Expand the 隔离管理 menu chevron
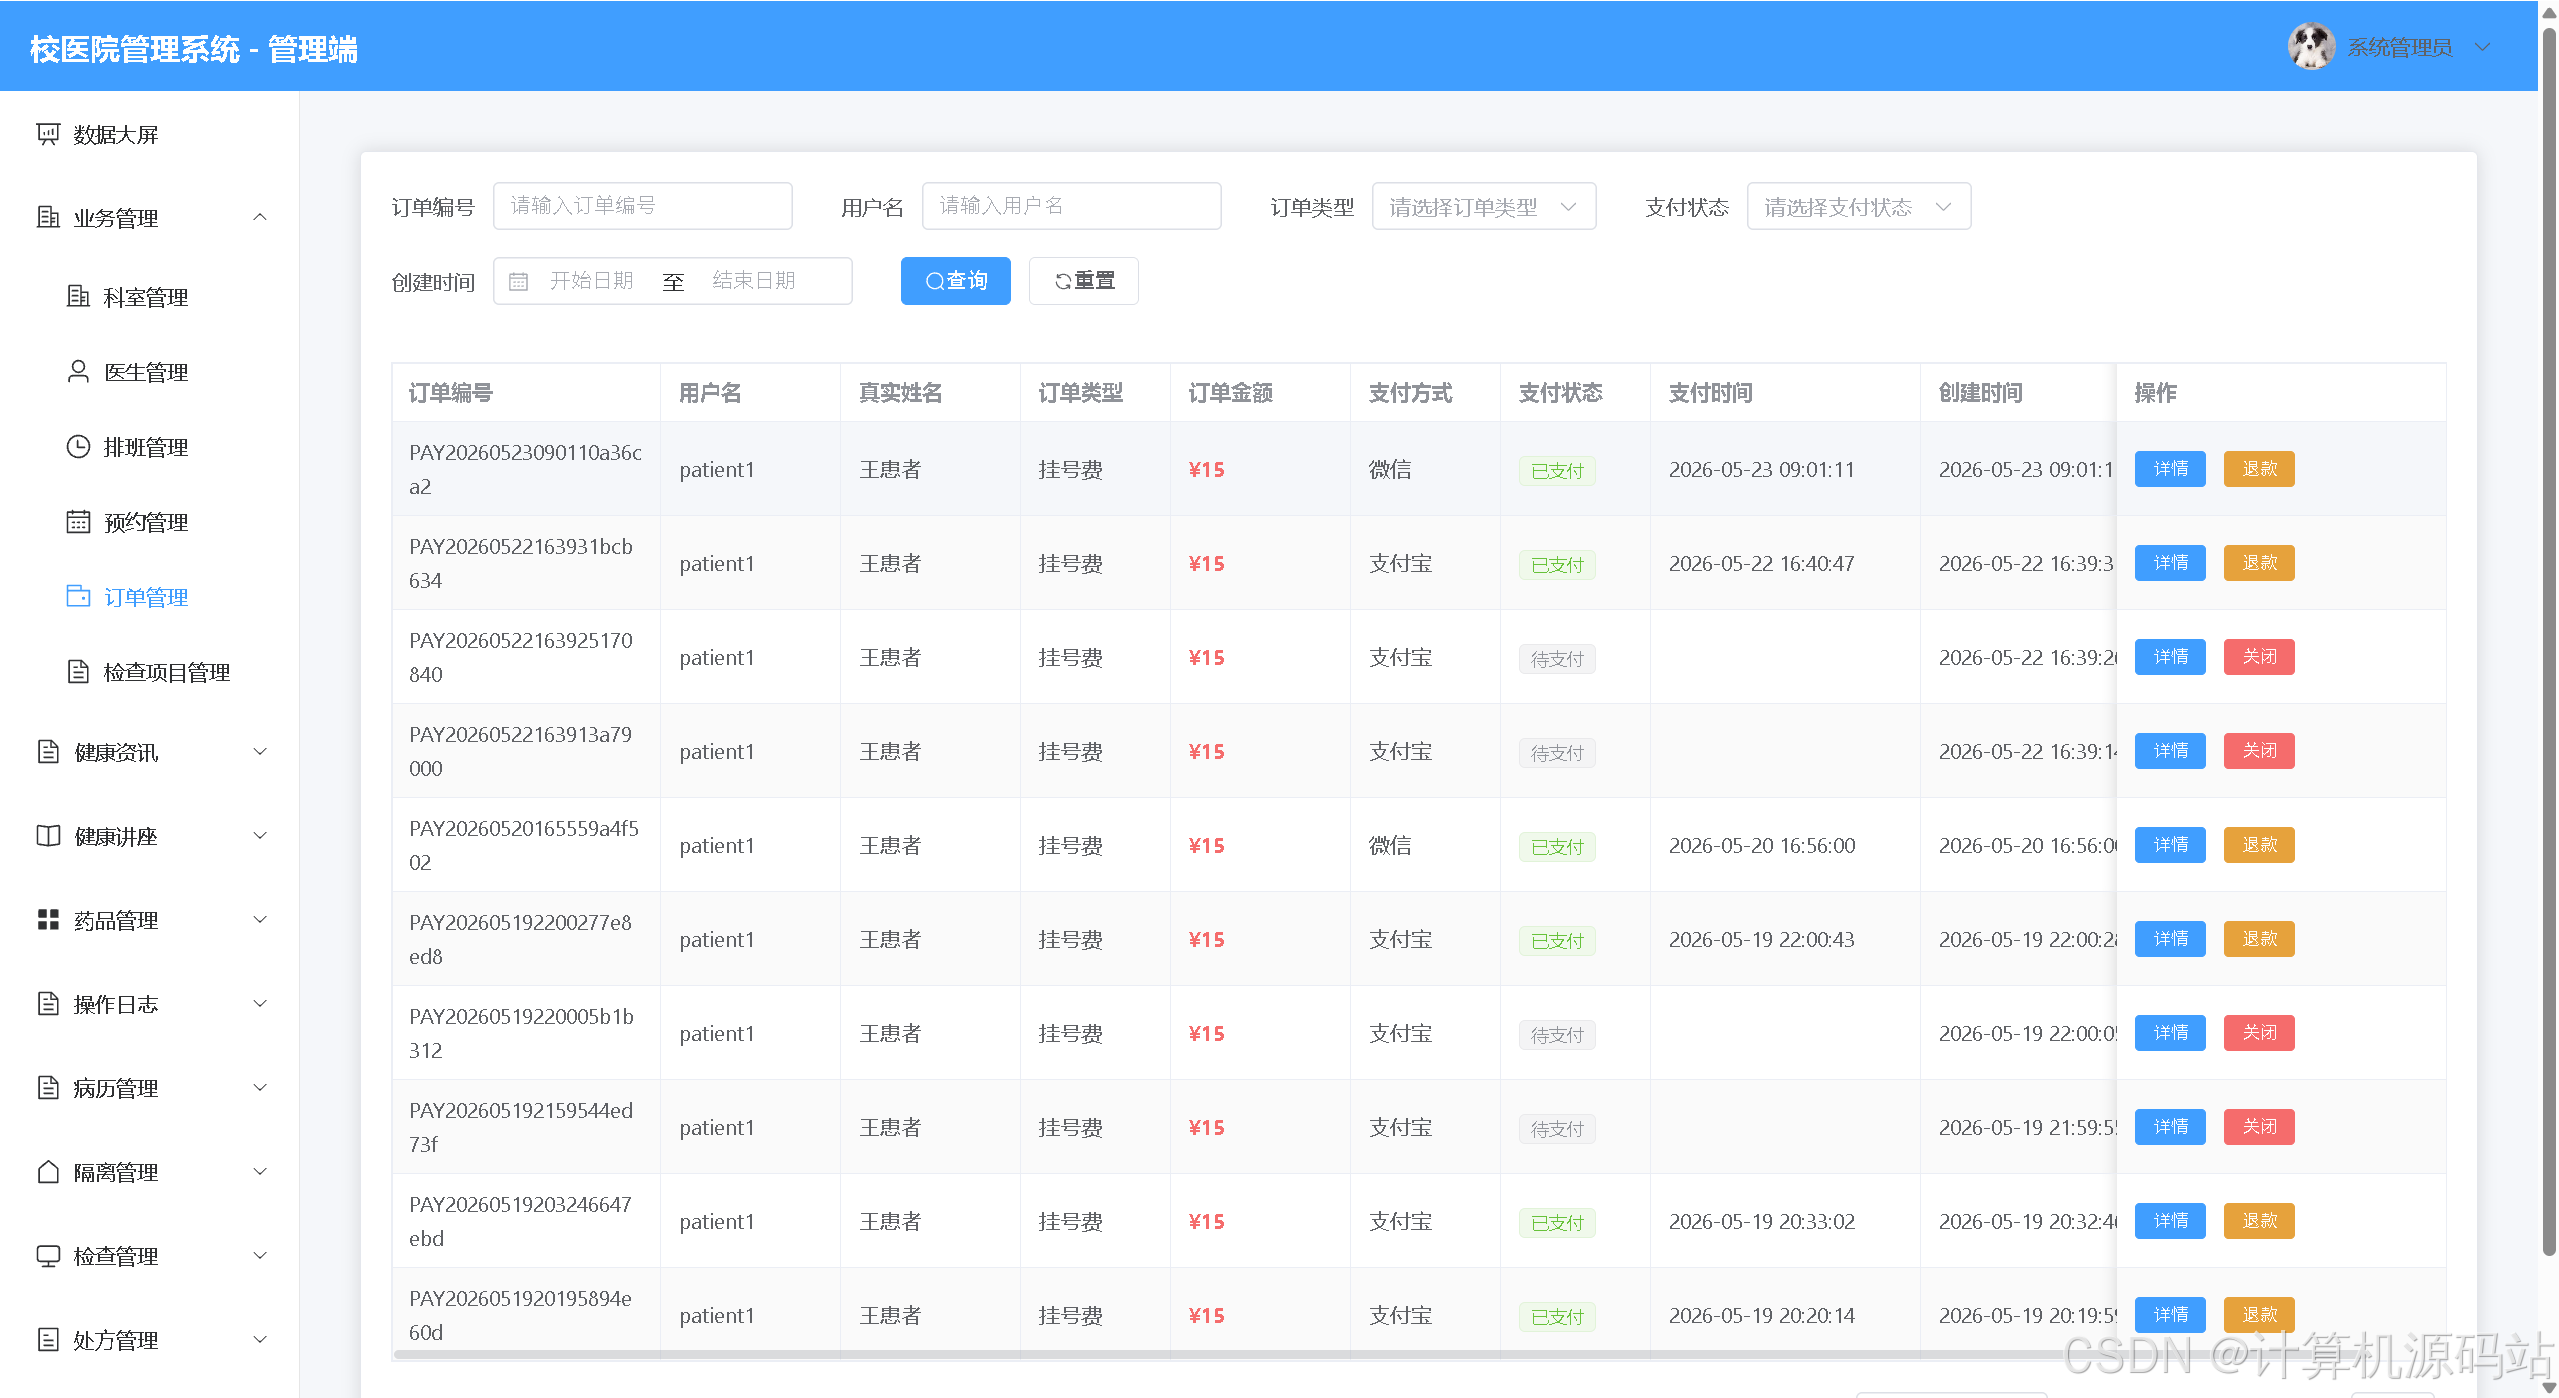The width and height of the screenshot is (2559, 1398). click(260, 1171)
